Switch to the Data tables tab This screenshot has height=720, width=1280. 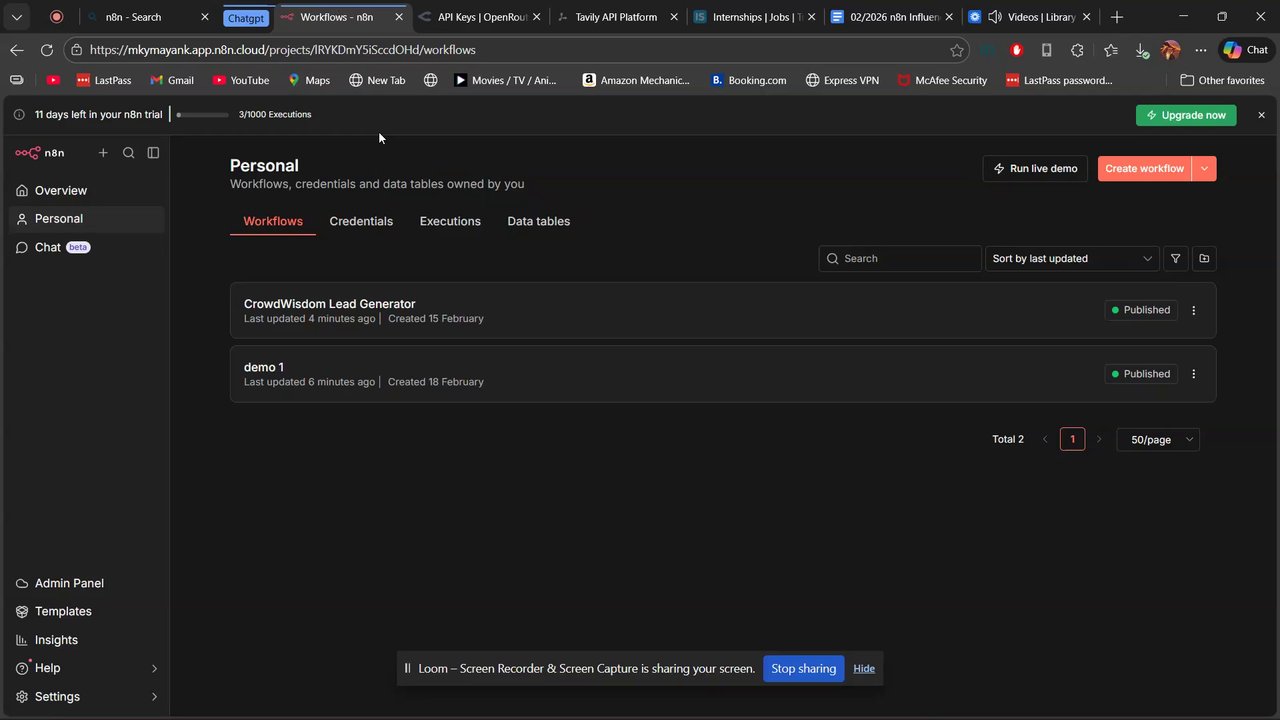click(539, 221)
